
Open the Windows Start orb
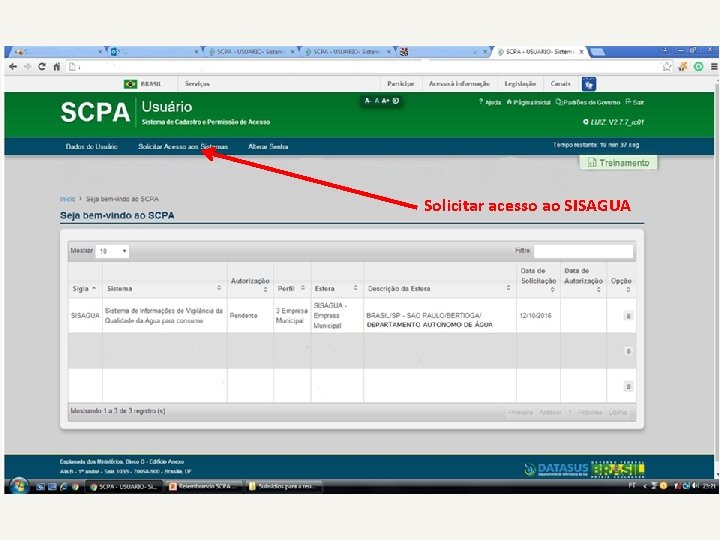pyautogui.click(x=19, y=486)
